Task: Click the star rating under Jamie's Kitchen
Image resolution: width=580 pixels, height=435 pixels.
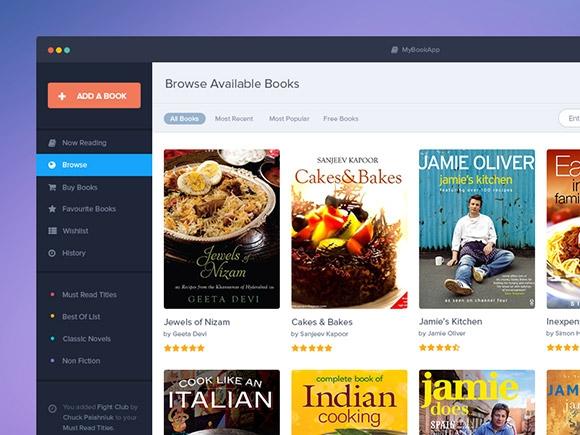Action: click(x=439, y=347)
